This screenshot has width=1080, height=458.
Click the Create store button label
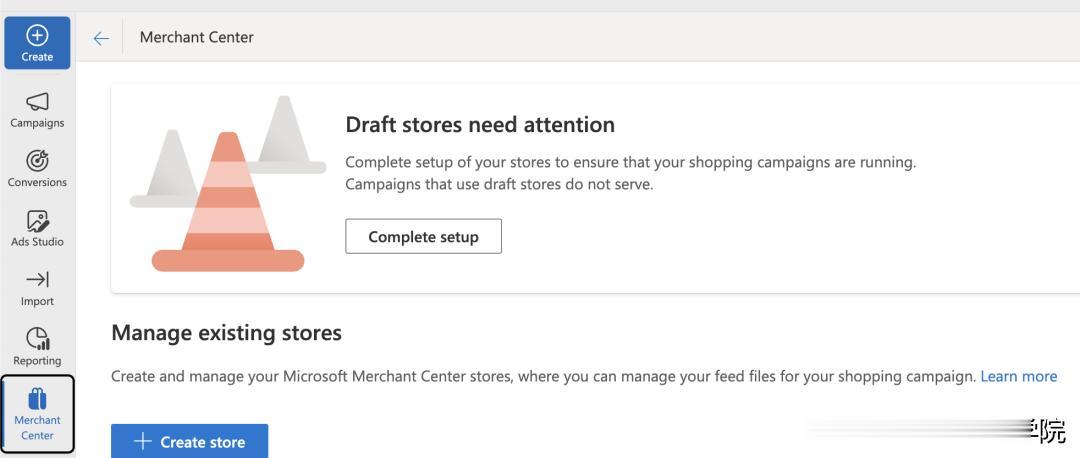click(202, 442)
